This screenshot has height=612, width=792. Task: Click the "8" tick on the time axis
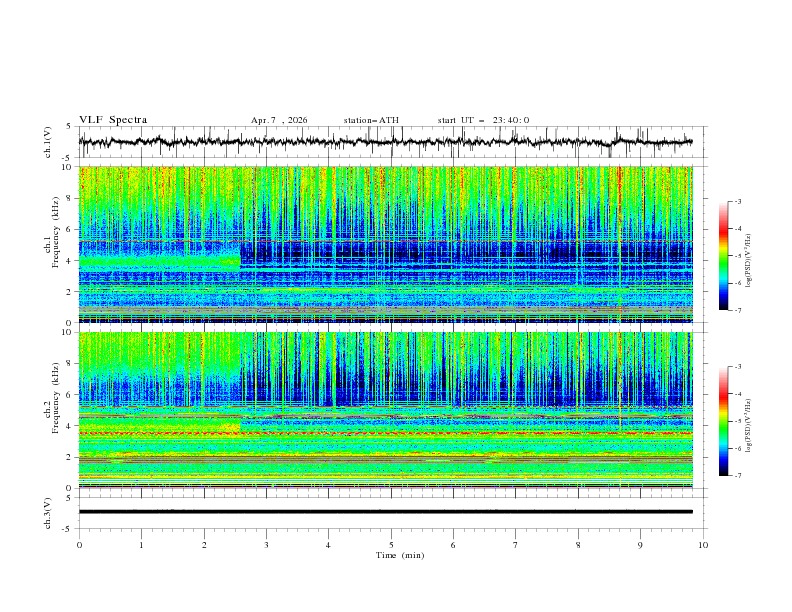point(578,545)
